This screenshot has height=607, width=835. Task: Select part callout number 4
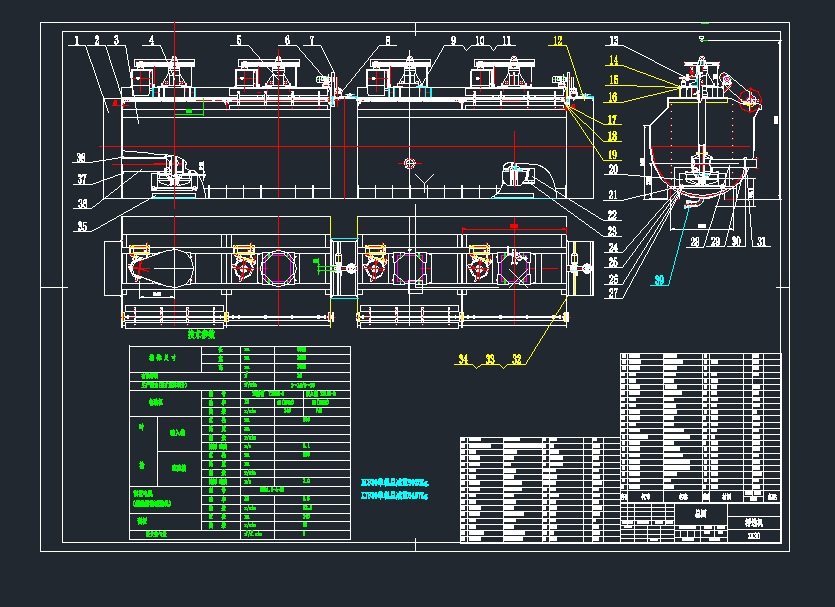tap(152, 41)
